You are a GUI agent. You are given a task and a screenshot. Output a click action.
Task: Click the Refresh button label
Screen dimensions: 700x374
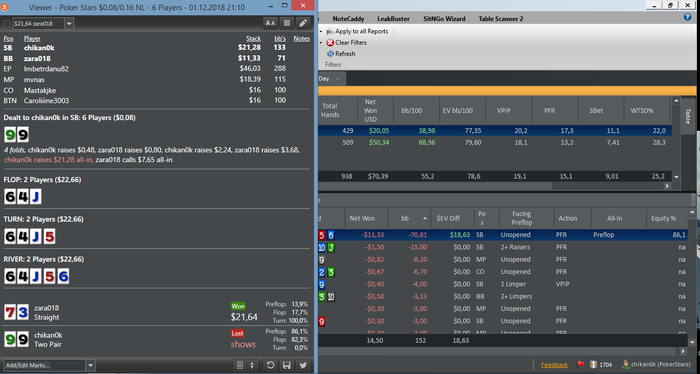coord(345,54)
